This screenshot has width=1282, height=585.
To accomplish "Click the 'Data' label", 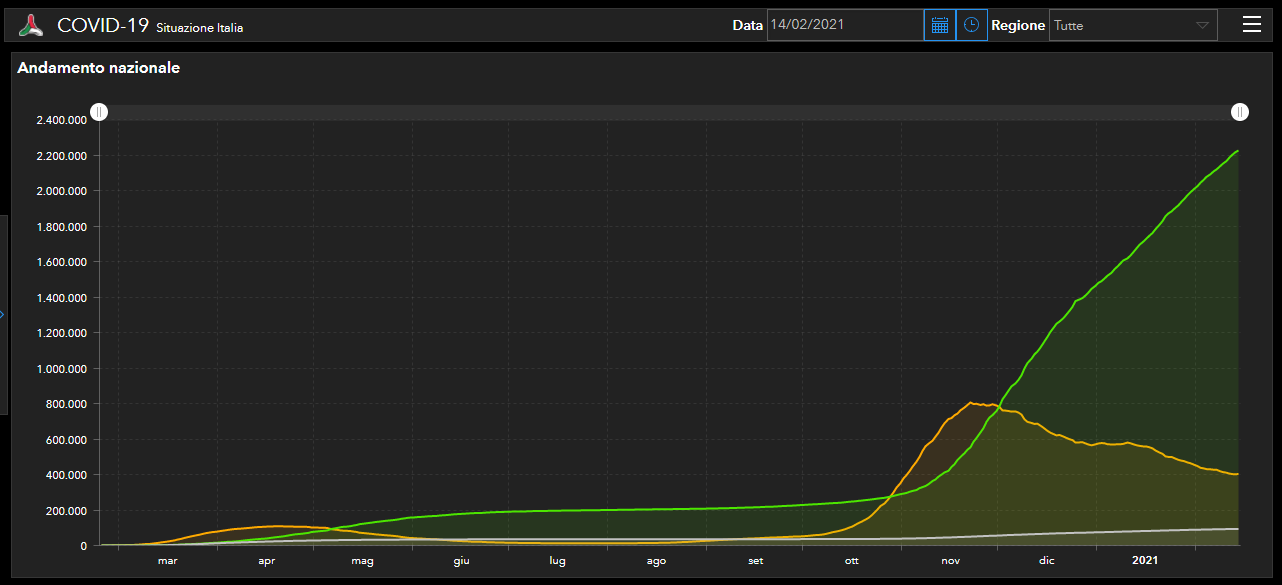I will pyautogui.click(x=747, y=26).
